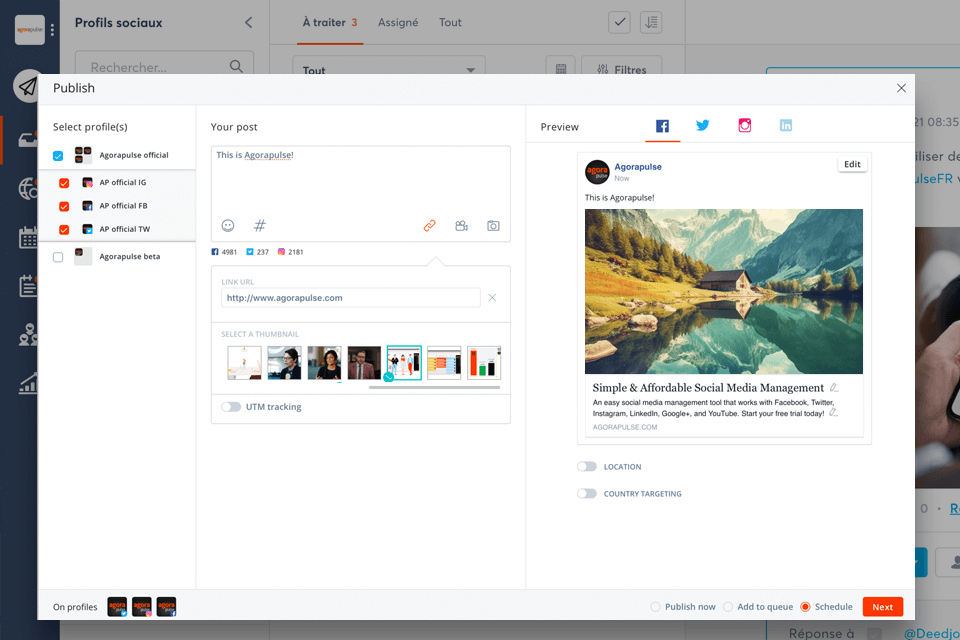This screenshot has height=640, width=960.
Task: Click Agorapulse page name in preview
Action: tap(638, 167)
